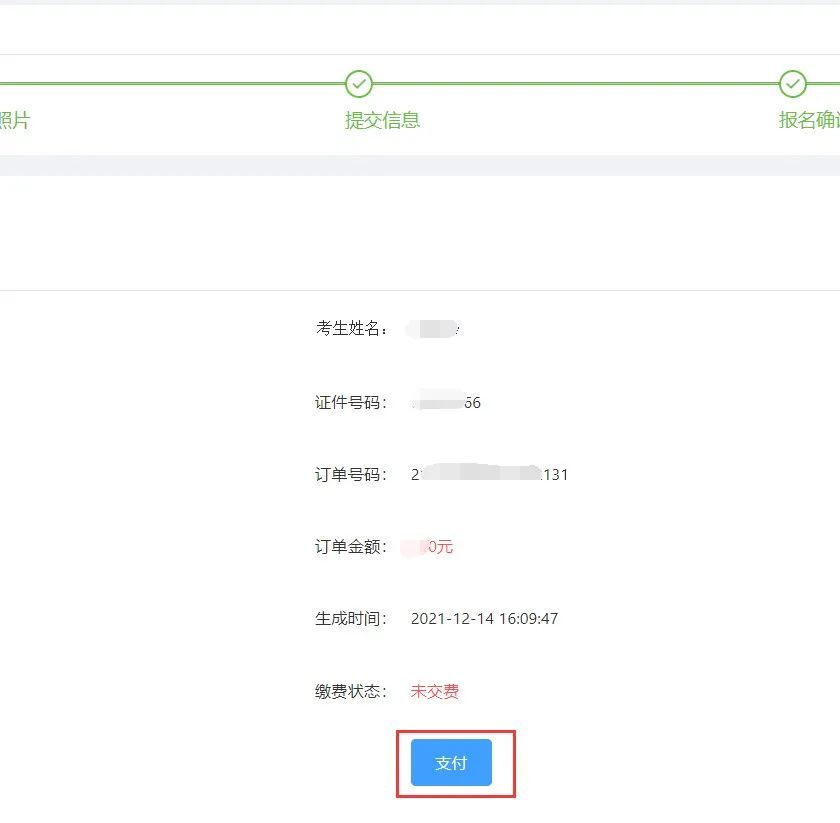
Task: Click the red 未交费 payment status
Action: 435,692
